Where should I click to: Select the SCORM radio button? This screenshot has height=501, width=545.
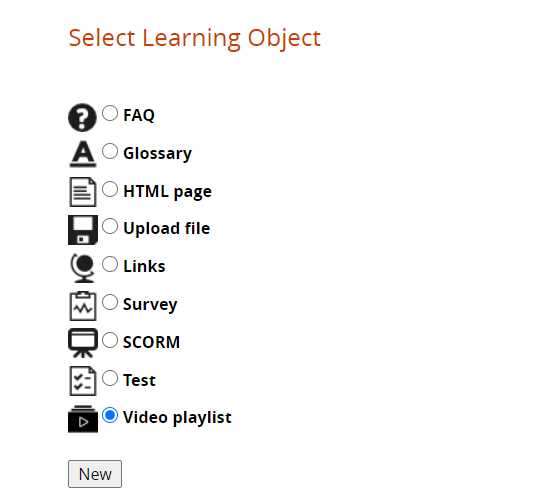pyautogui.click(x=110, y=340)
